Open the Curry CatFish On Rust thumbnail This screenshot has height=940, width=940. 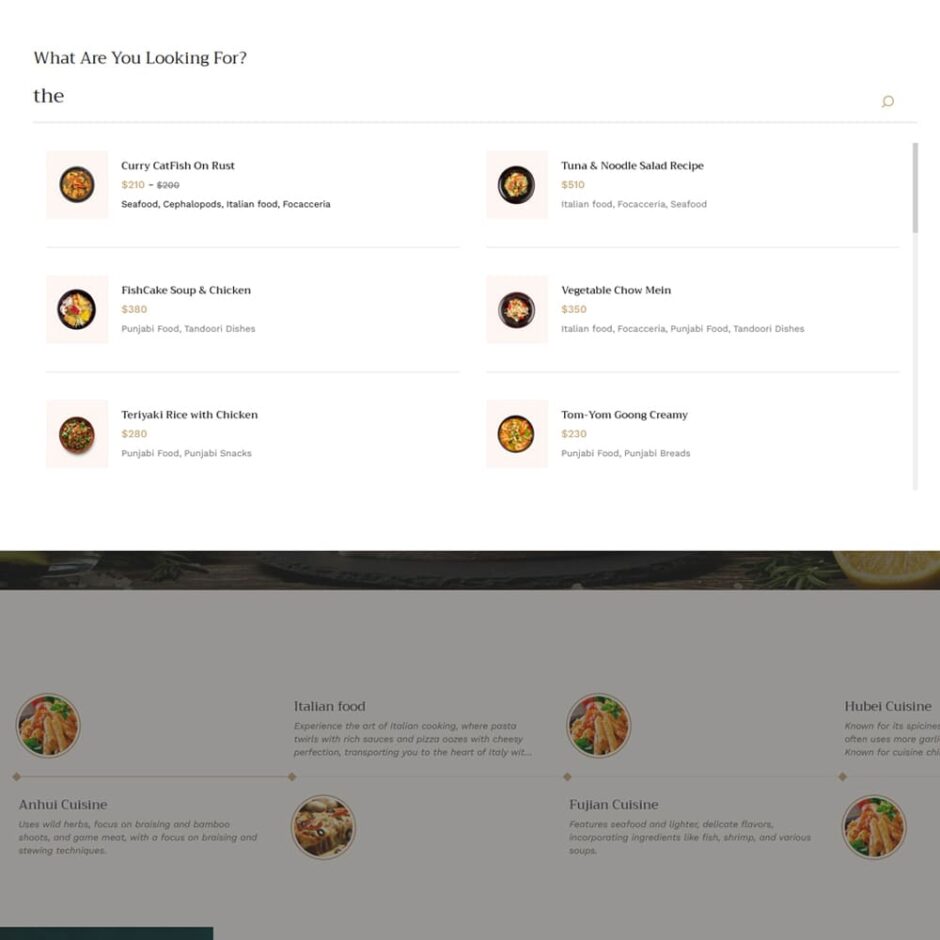77,185
